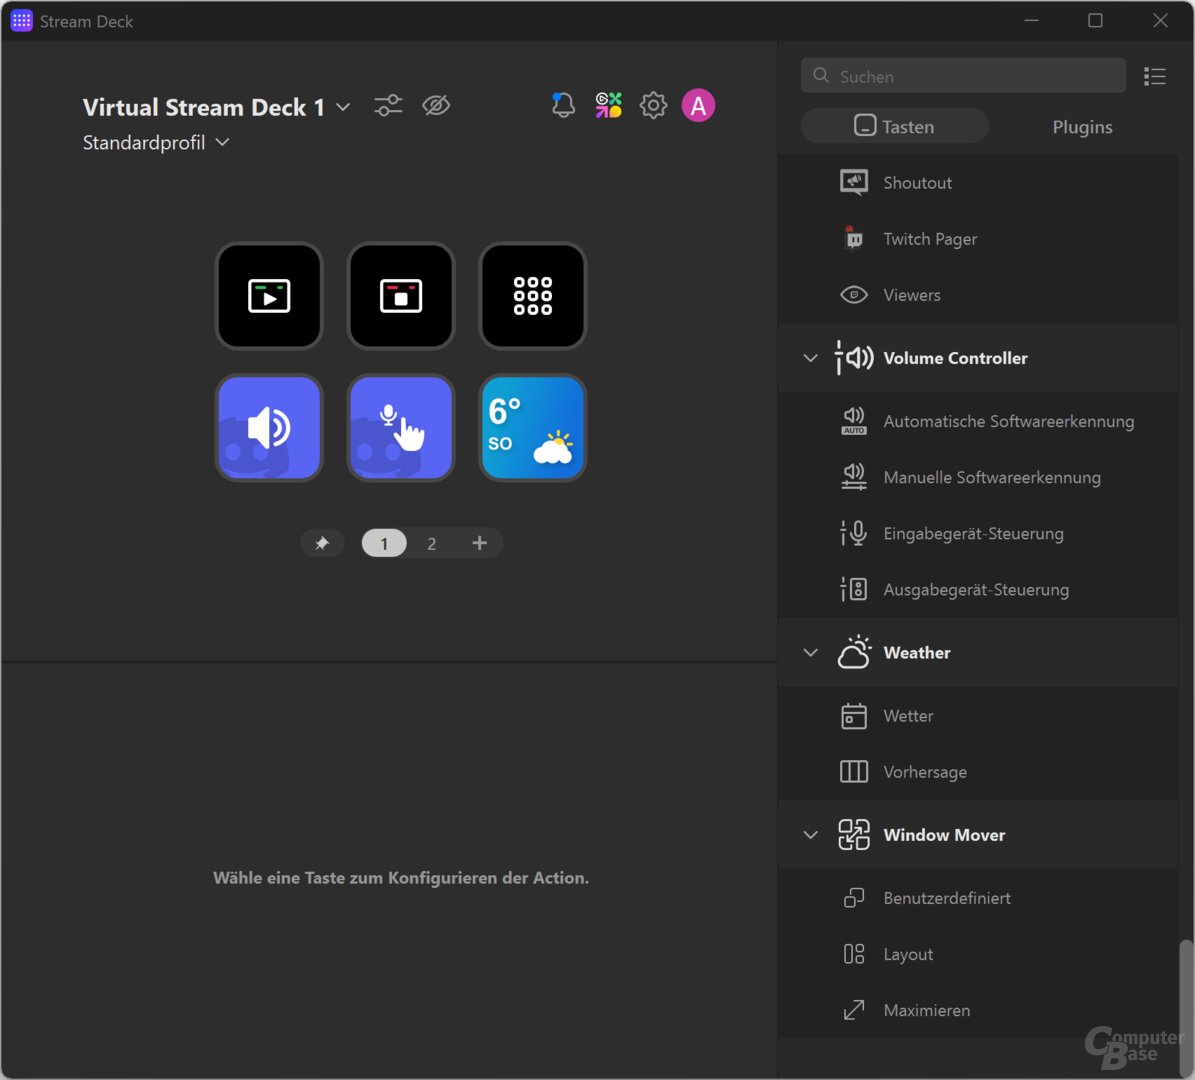Pin the current page with the pin toggle

322,543
